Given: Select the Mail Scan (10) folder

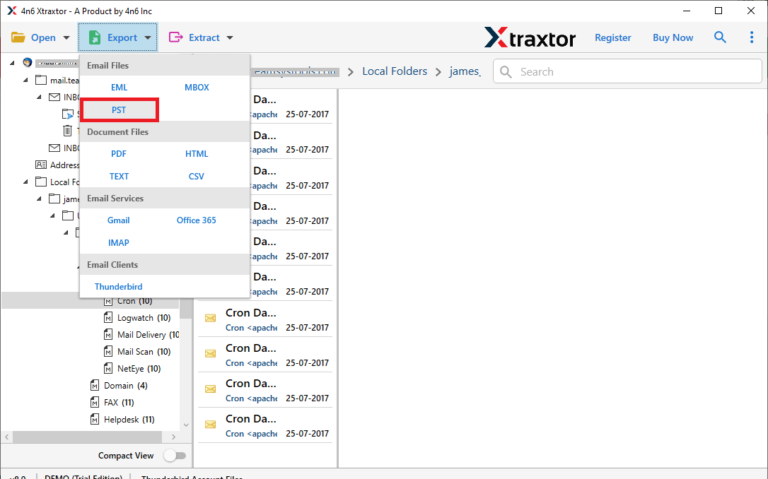Looking at the screenshot, I should click(x=144, y=352).
